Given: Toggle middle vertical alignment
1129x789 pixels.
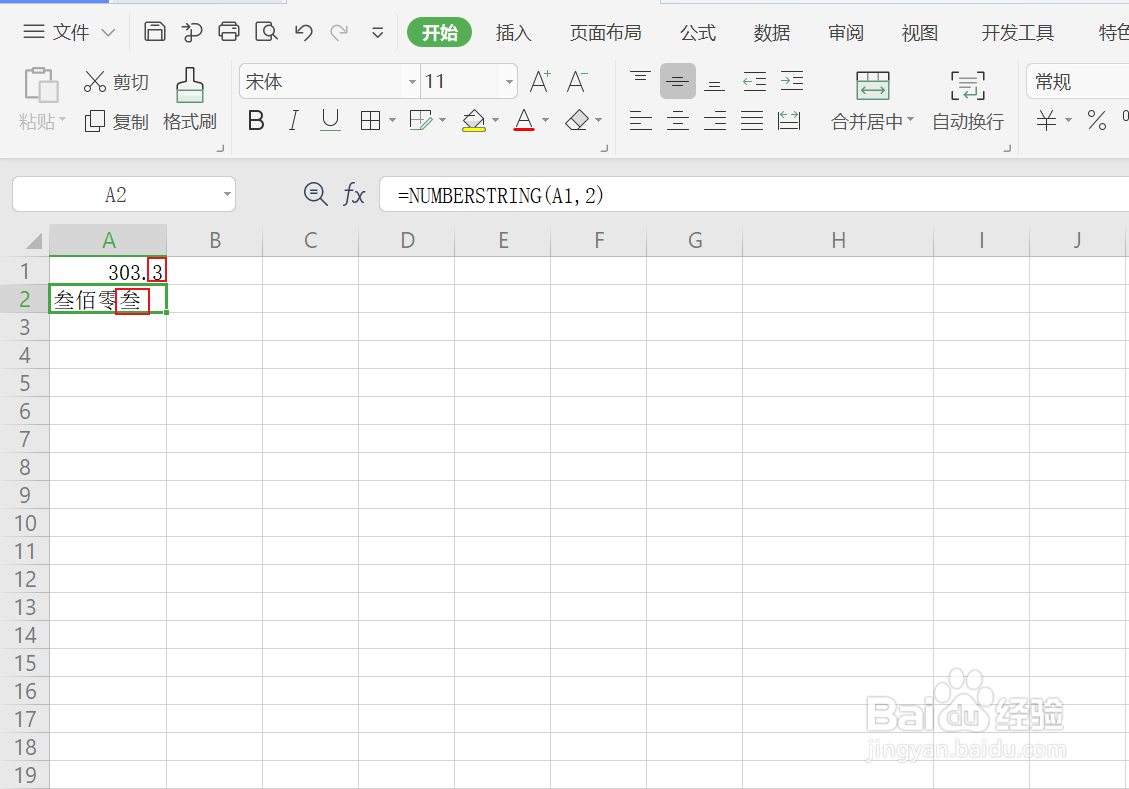Looking at the screenshot, I should tap(678, 81).
